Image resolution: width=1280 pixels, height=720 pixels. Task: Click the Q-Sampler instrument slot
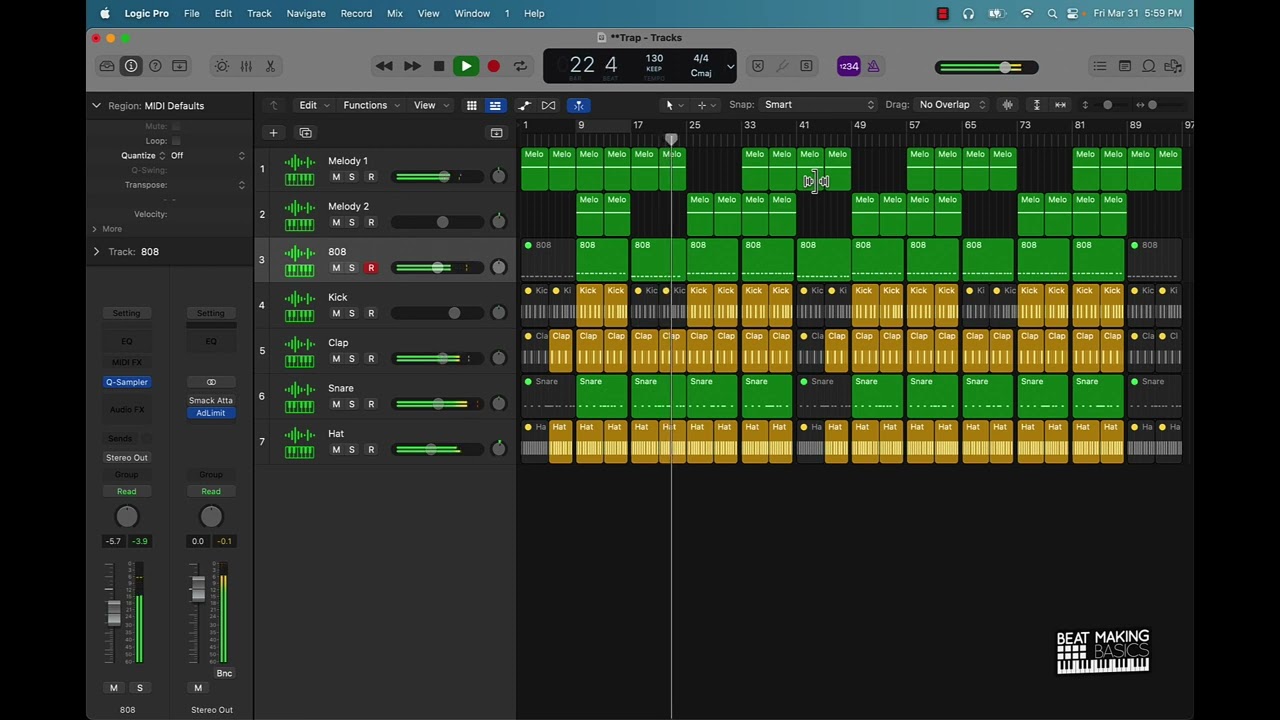tap(127, 382)
